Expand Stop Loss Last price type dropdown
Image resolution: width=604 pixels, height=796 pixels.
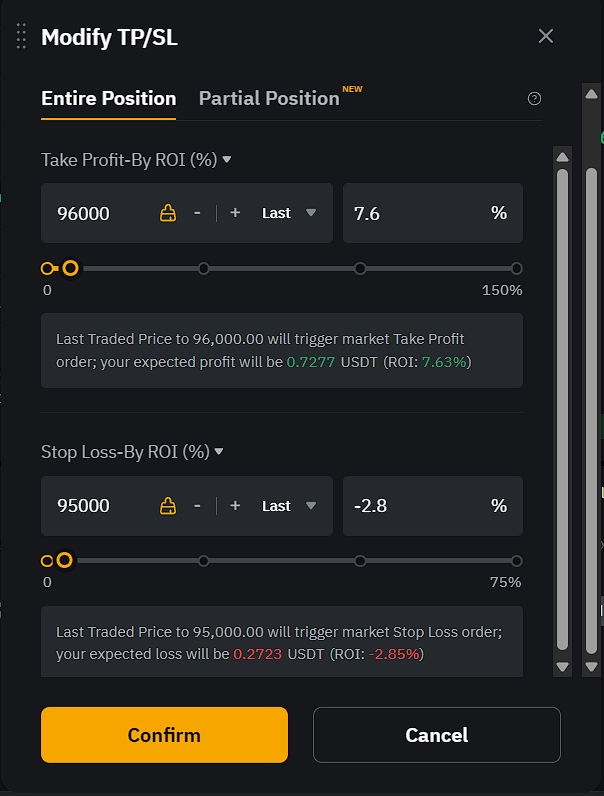pos(289,506)
